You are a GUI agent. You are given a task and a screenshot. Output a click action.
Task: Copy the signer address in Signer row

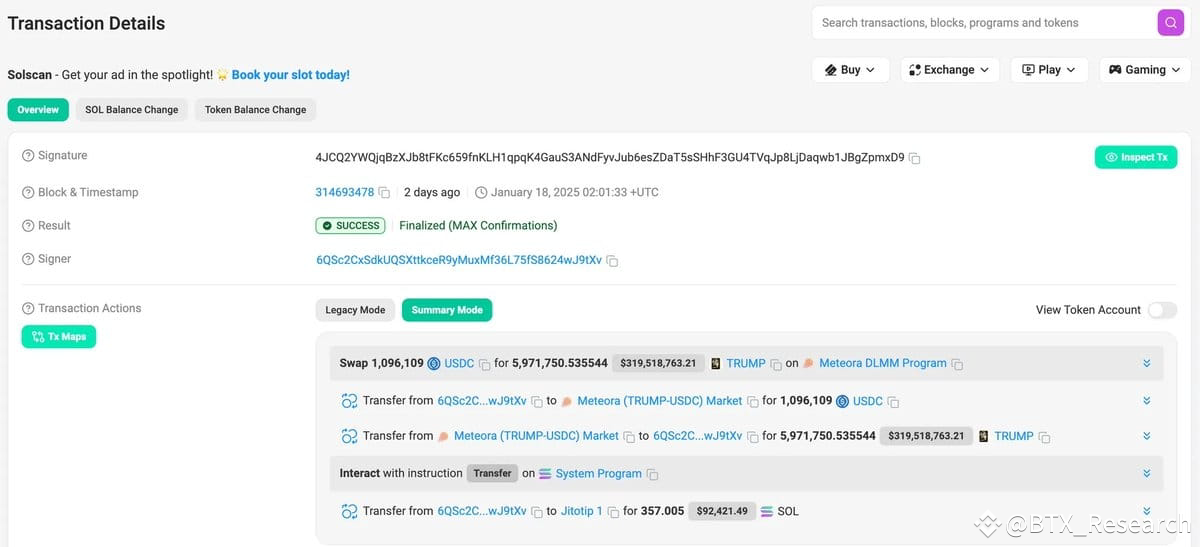pyautogui.click(x=613, y=261)
